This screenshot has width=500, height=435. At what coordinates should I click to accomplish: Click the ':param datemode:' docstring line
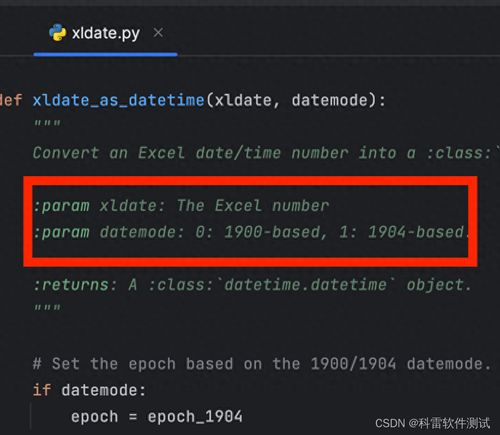coord(251,232)
